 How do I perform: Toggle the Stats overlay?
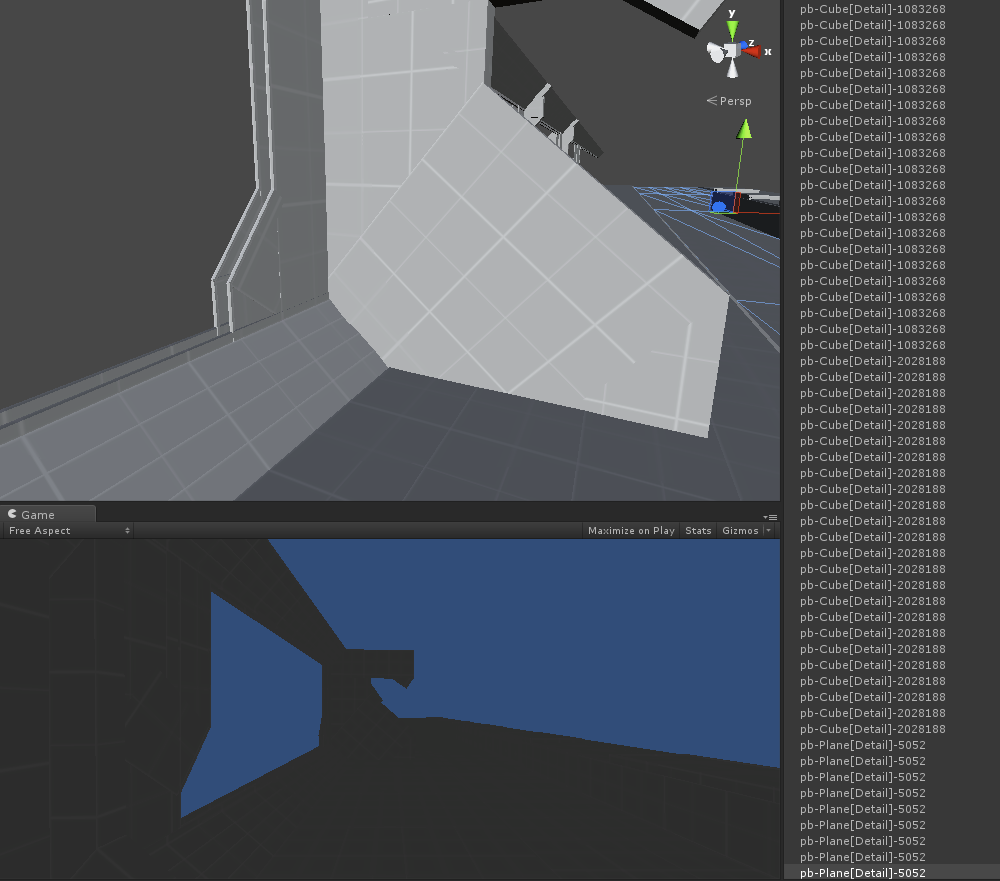pyautogui.click(x=698, y=531)
